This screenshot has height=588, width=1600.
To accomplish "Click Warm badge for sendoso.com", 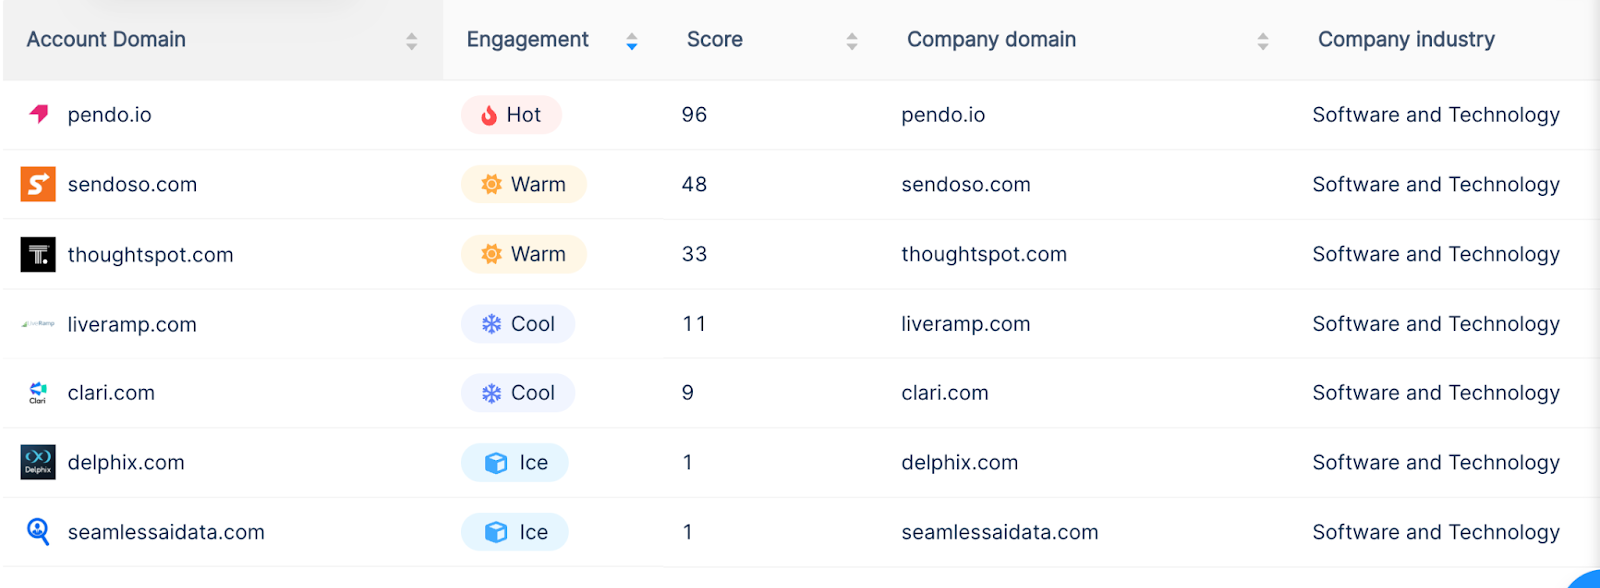I will coord(523,185).
